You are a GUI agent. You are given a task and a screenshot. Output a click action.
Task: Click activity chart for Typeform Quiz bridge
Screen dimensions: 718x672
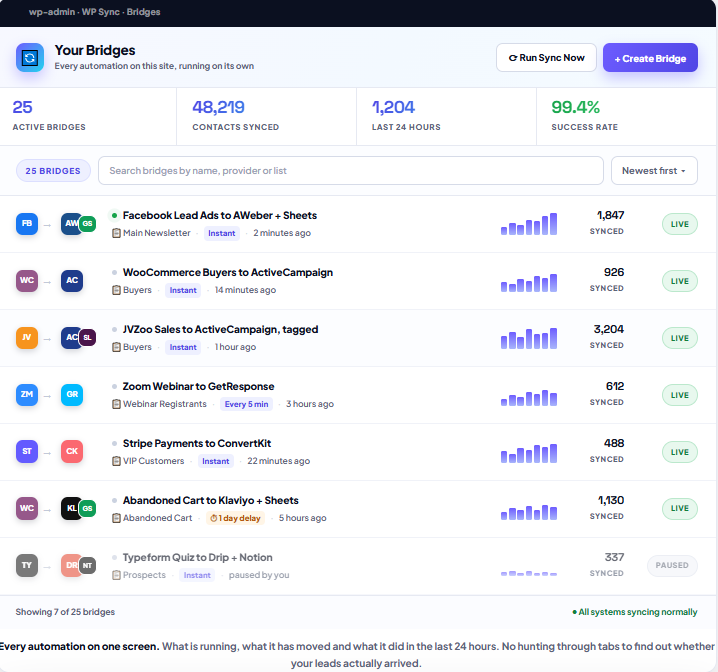(x=529, y=572)
